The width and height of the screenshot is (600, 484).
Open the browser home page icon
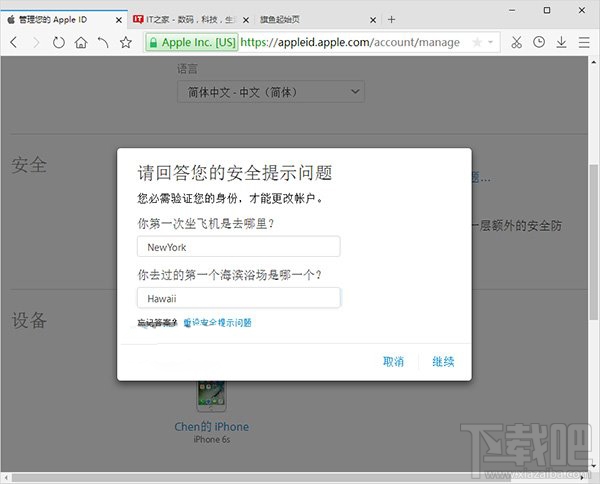tap(81, 42)
